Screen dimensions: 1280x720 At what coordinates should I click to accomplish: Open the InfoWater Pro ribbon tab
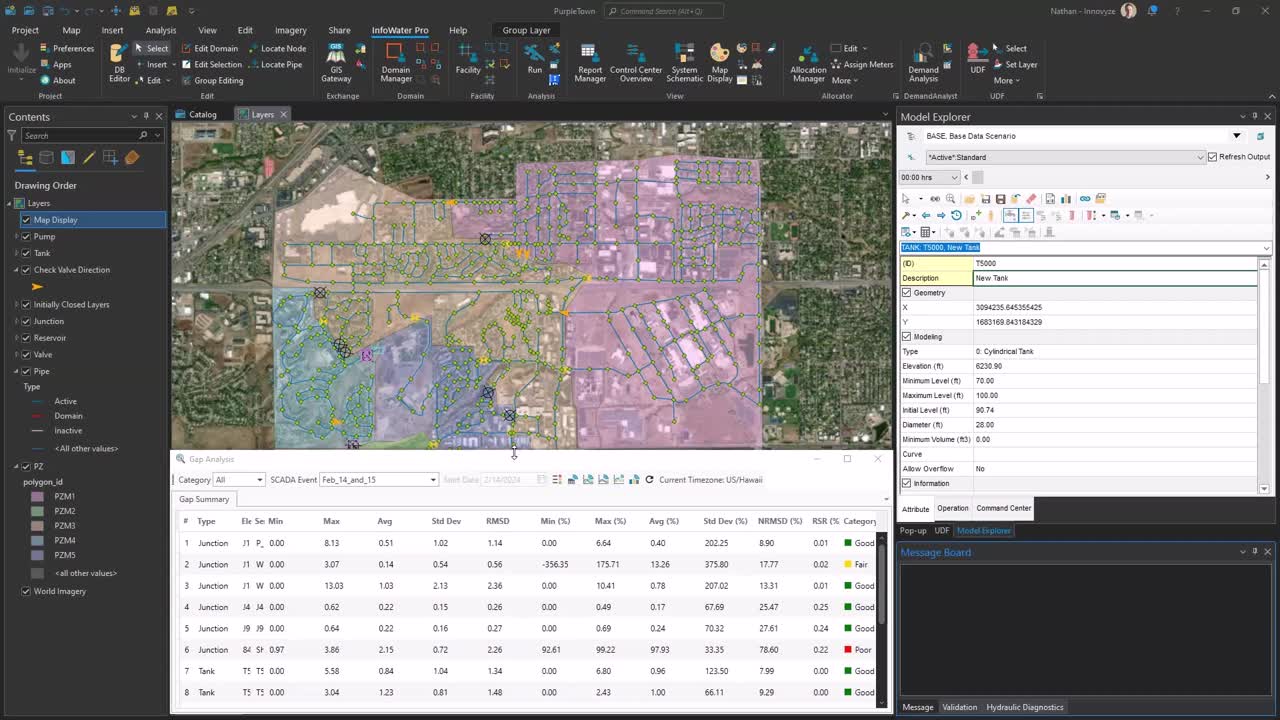[x=399, y=30]
